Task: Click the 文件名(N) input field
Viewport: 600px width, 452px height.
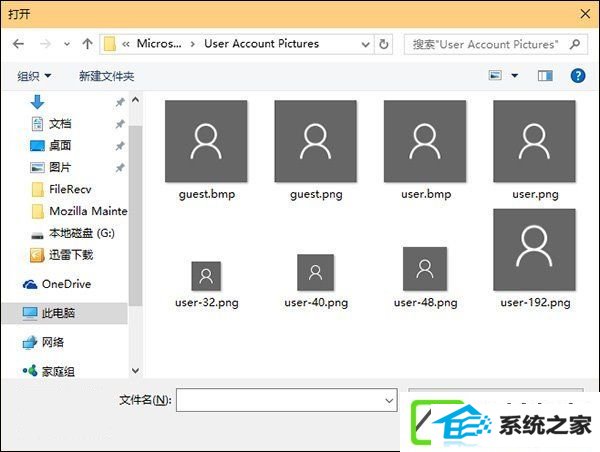Action: point(287,400)
